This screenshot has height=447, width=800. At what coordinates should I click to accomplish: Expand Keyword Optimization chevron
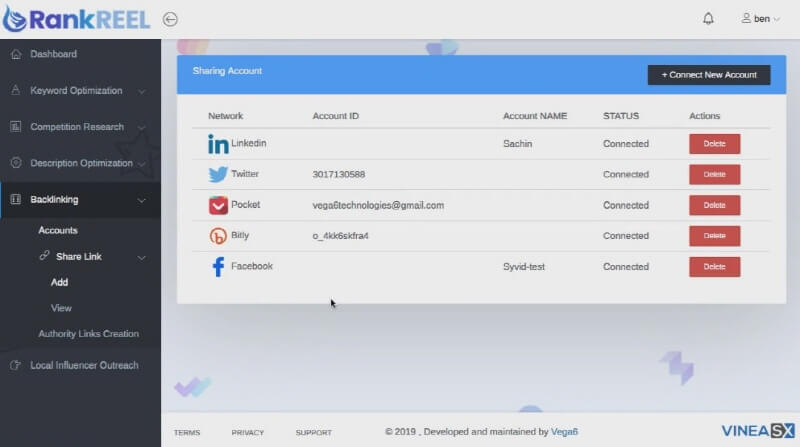pyautogui.click(x=142, y=91)
